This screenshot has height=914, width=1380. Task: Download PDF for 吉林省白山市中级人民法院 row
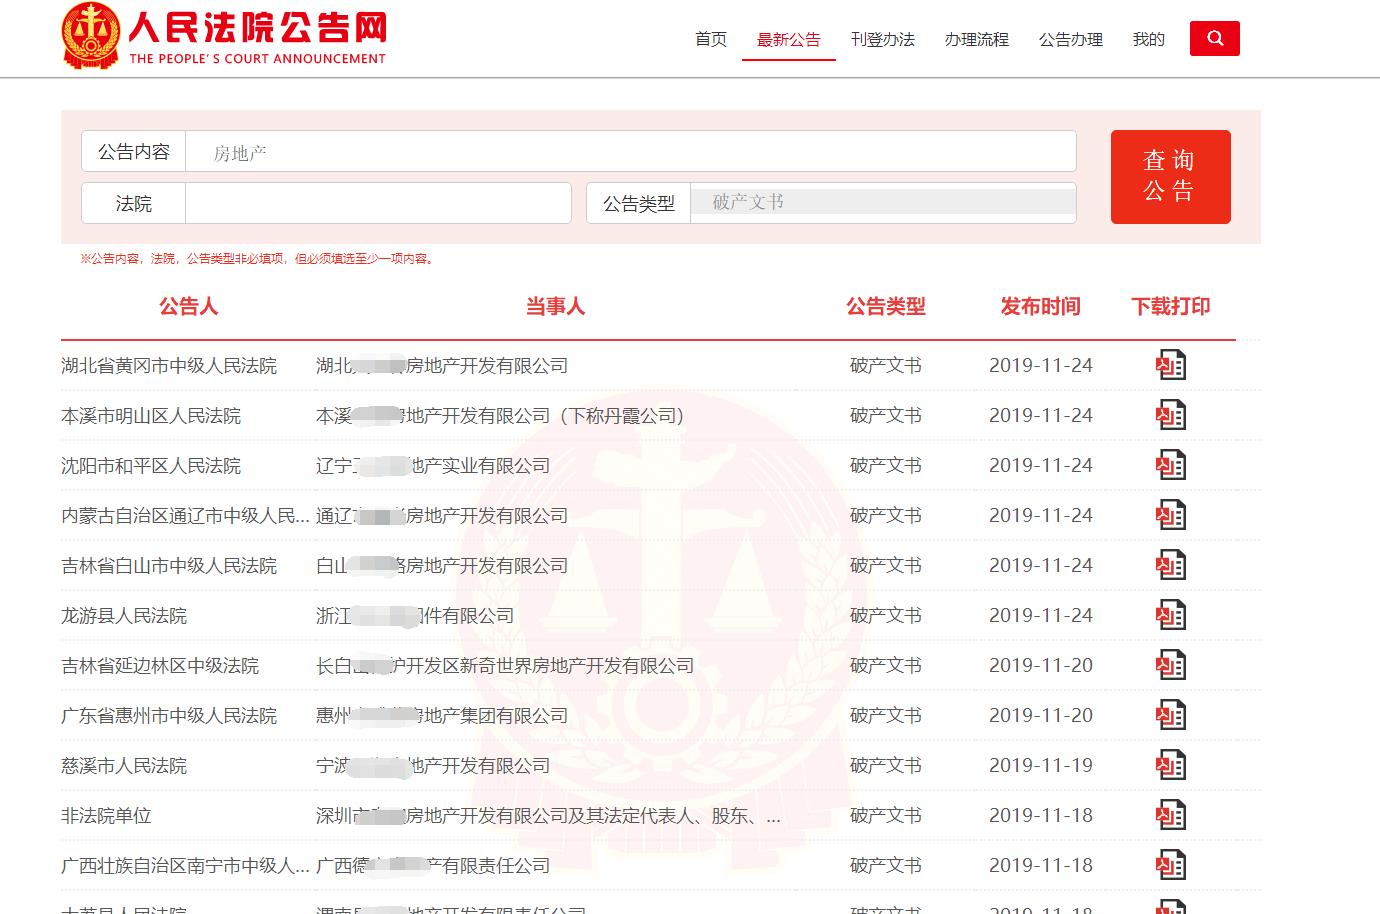1170,564
